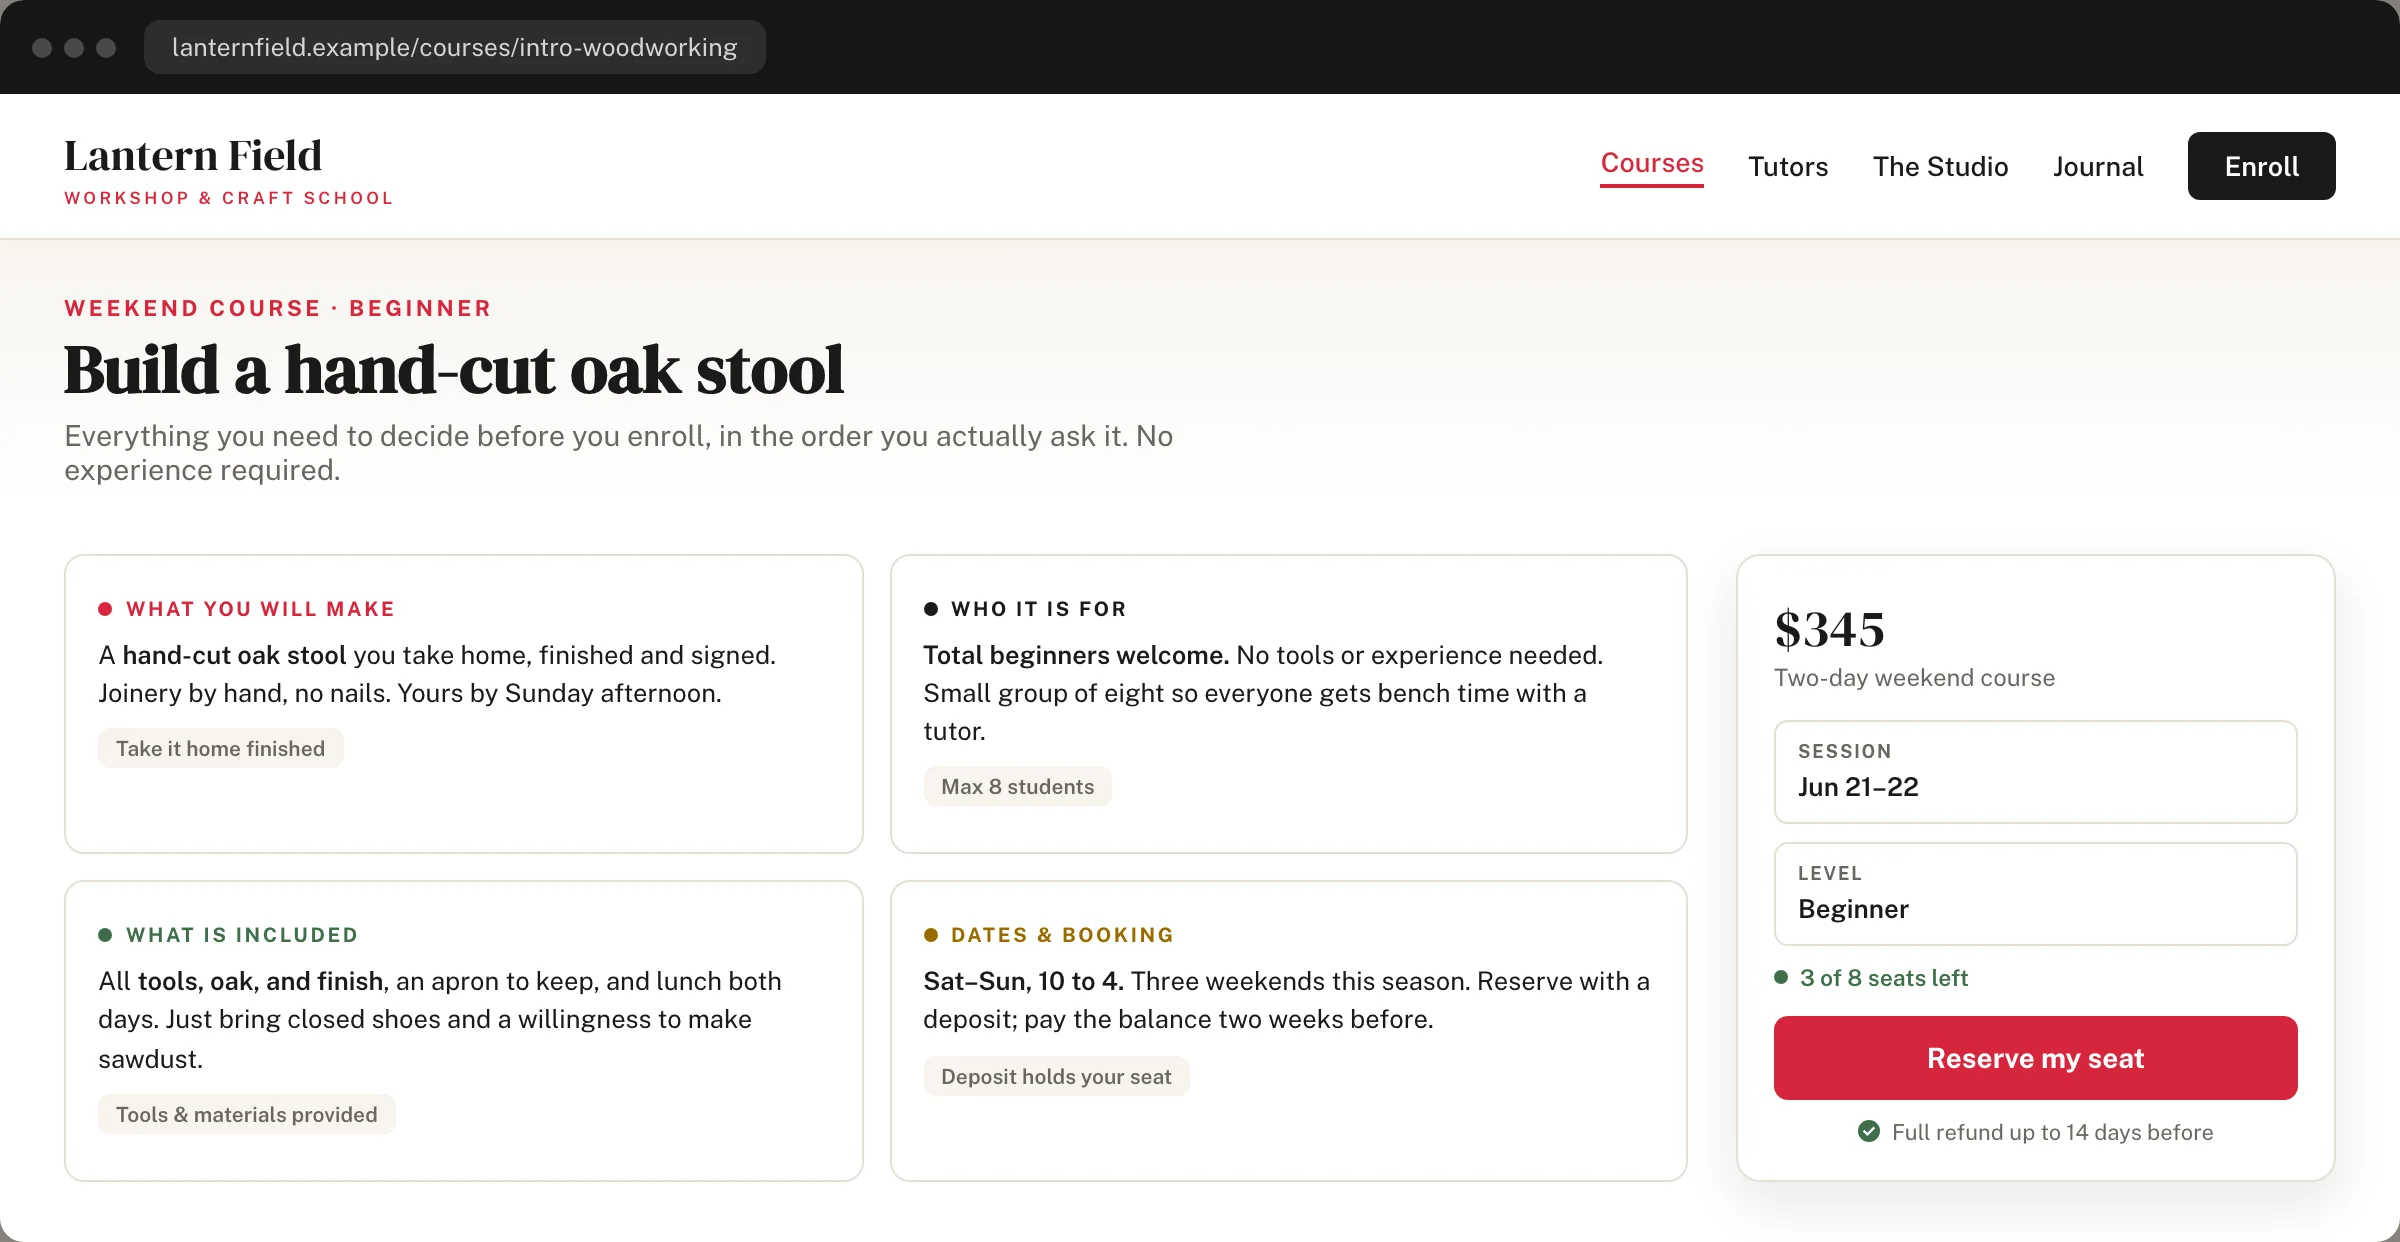
Task: Click amber dot beside Dates & Booking
Action: click(931, 935)
